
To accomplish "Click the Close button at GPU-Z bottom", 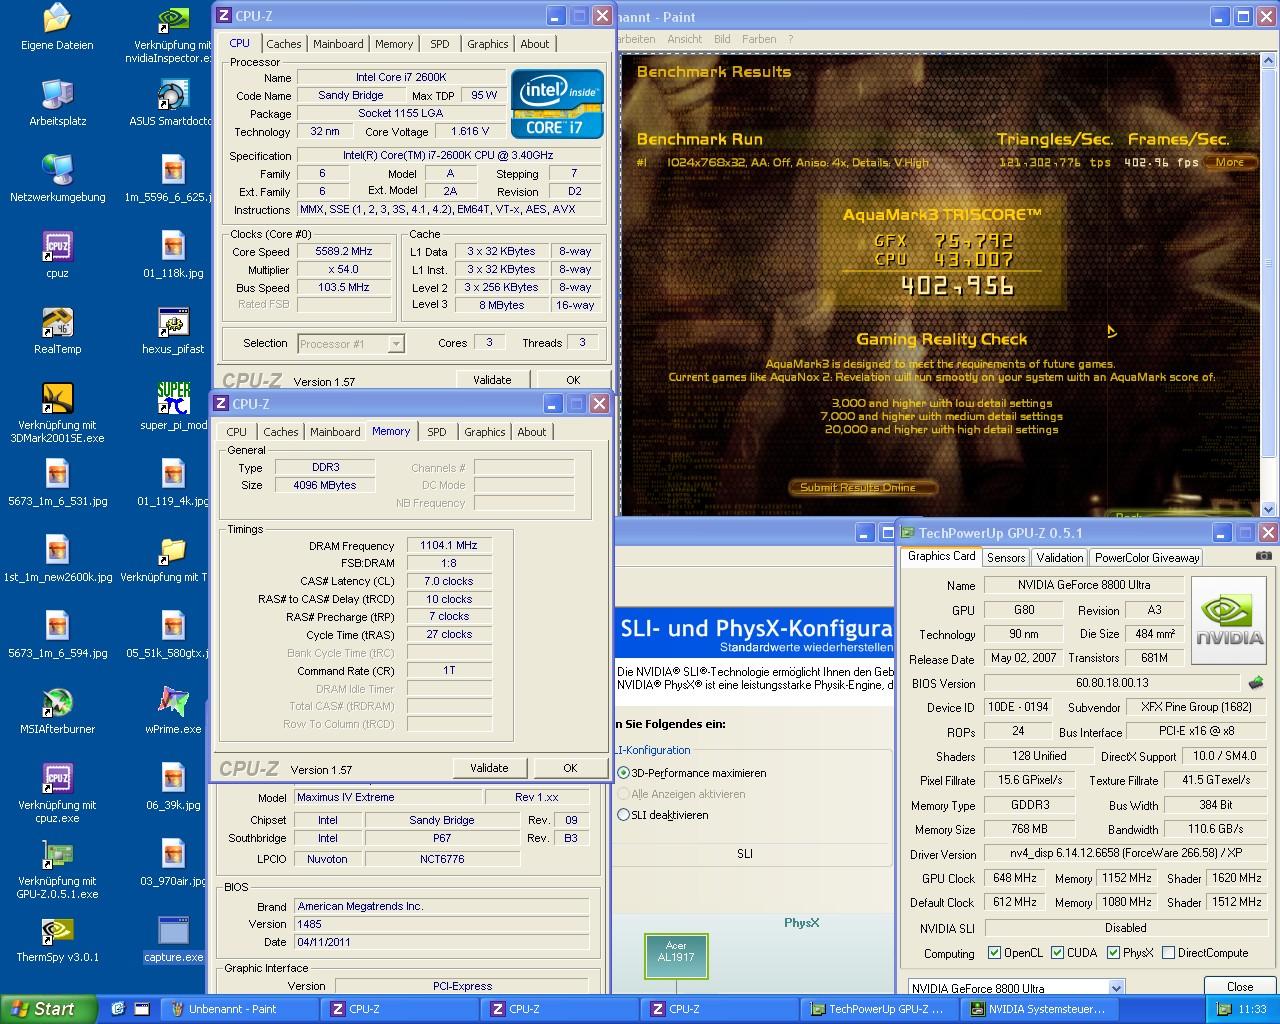I will point(1240,987).
